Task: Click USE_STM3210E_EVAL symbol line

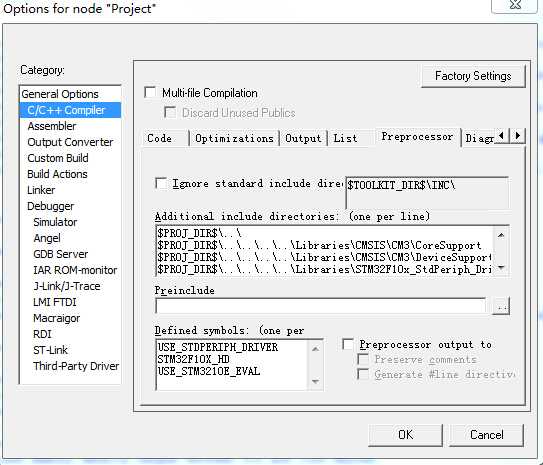Action: (x=209, y=371)
